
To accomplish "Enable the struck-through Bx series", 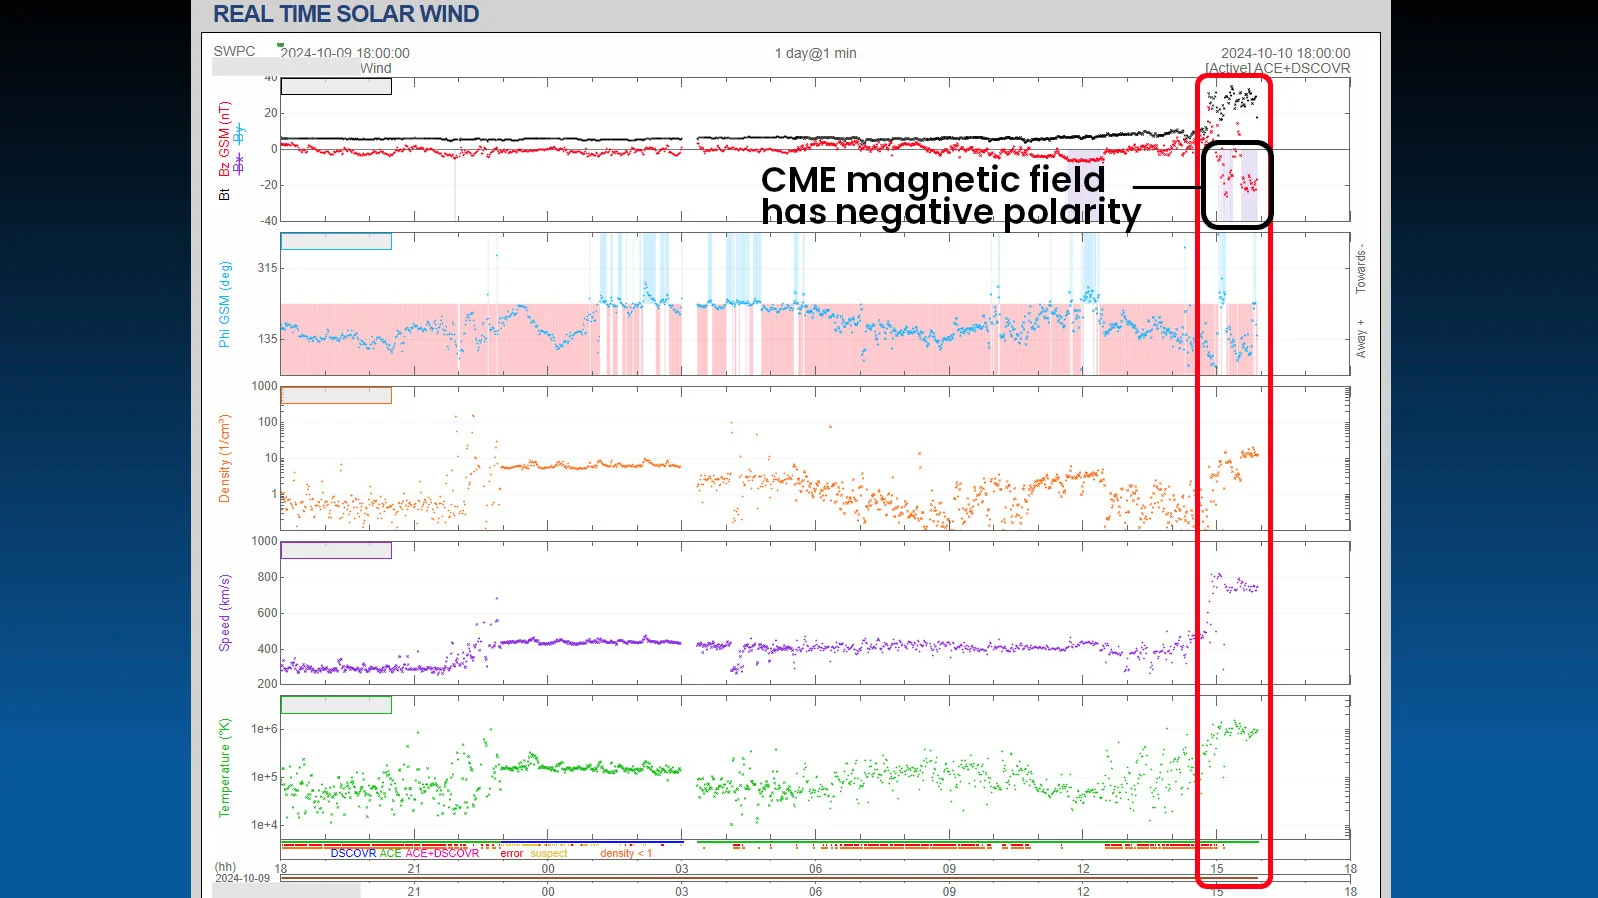I will (x=239, y=164).
